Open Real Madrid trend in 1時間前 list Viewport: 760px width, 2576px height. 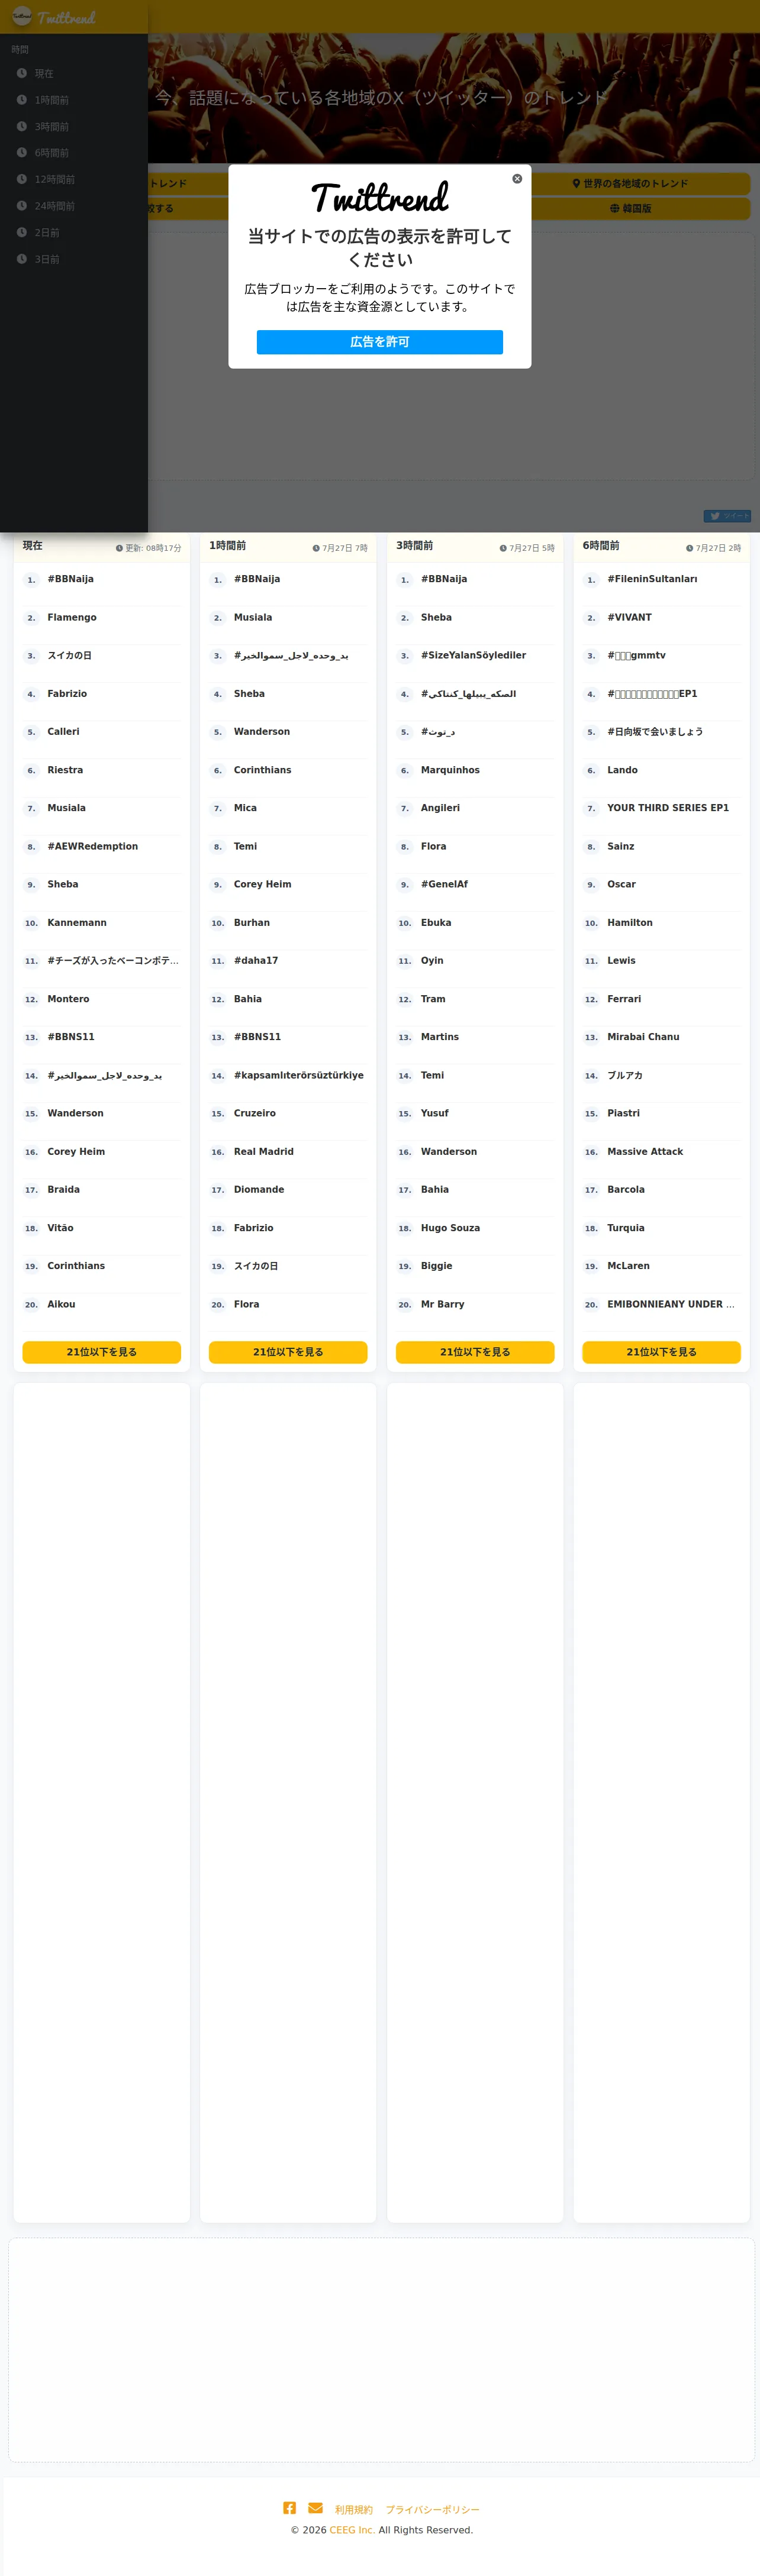click(264, 1152)
